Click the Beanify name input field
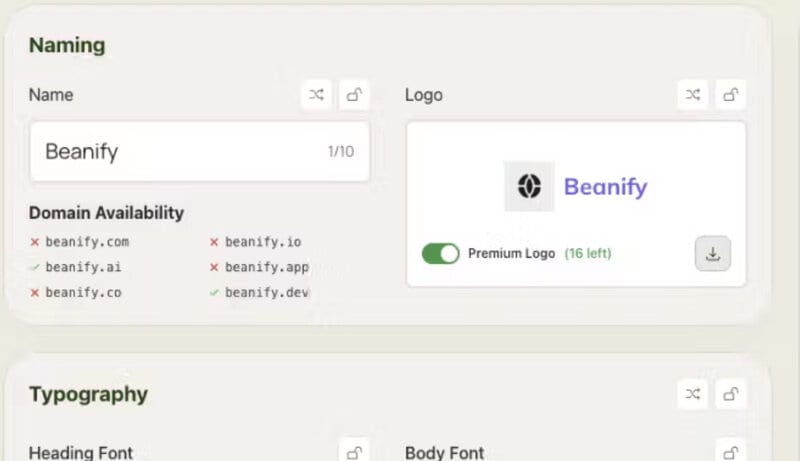 pos(200,151)
